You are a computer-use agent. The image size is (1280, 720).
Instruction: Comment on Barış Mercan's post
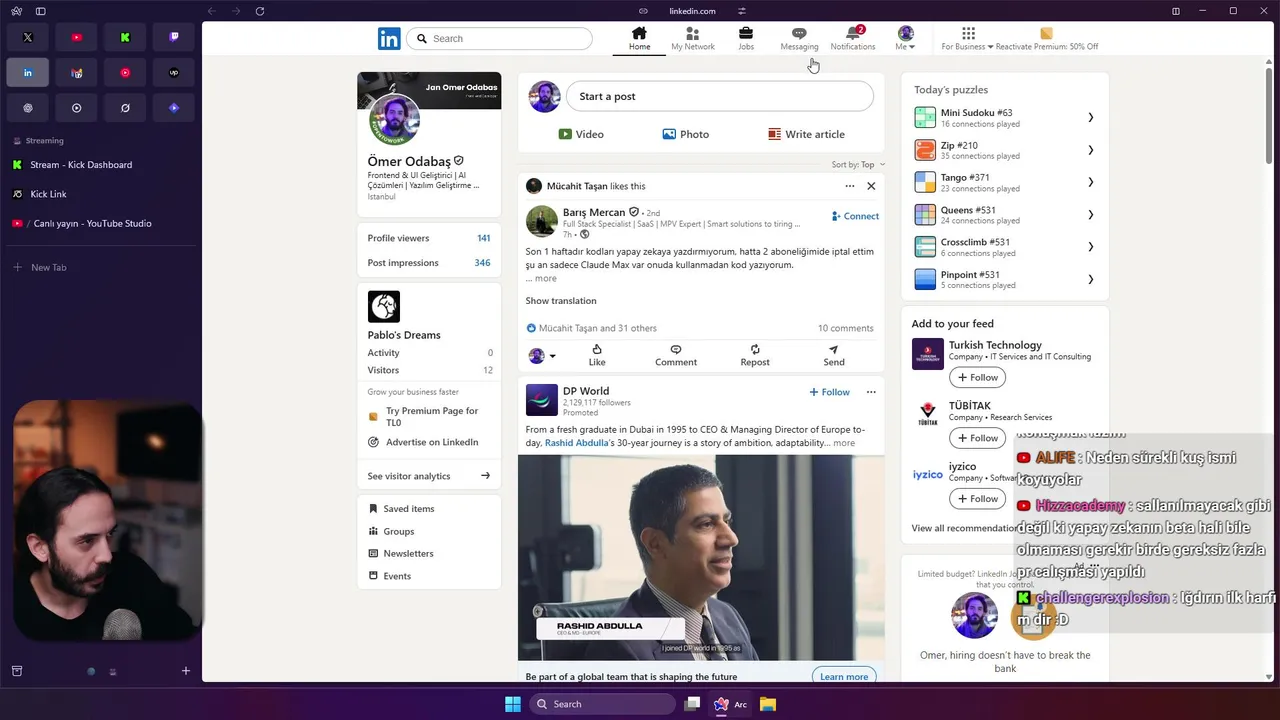[676, 355]
